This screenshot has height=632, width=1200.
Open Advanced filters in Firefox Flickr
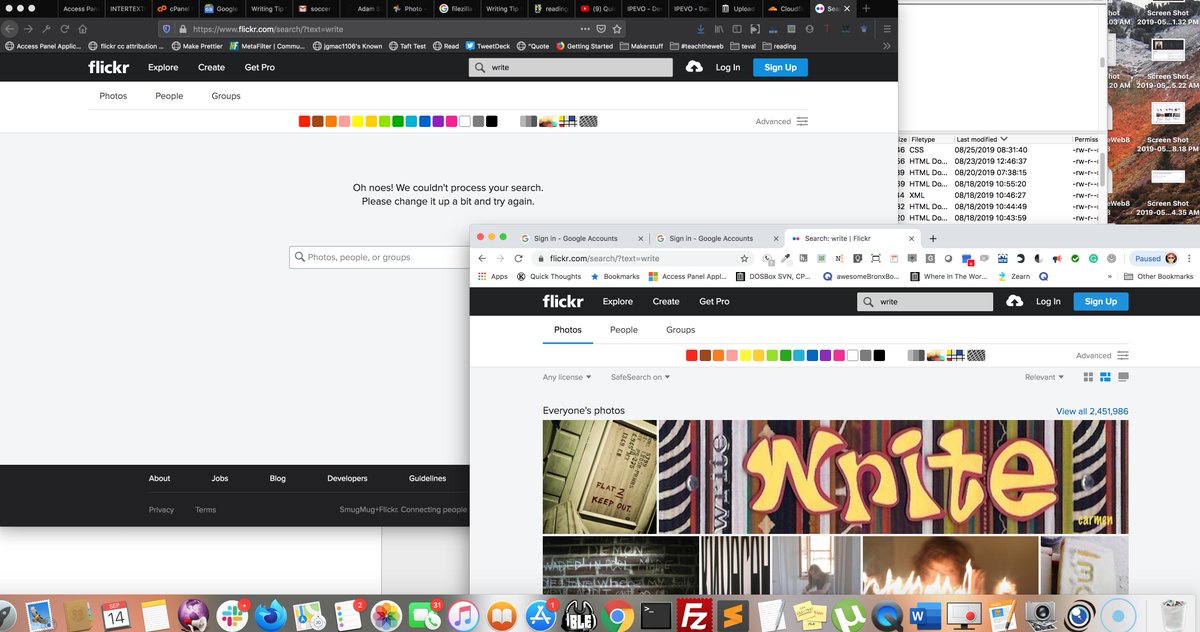coord(782,121)
